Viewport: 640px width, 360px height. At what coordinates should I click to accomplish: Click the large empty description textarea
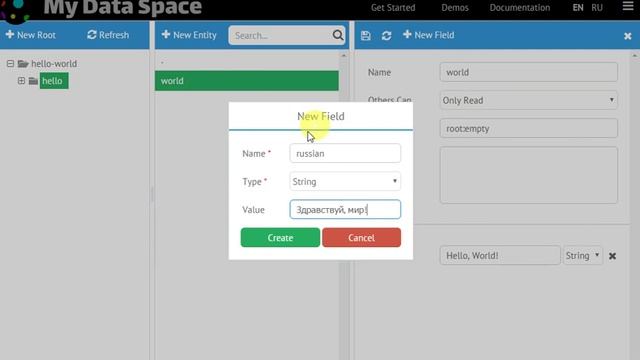(529, 175)
